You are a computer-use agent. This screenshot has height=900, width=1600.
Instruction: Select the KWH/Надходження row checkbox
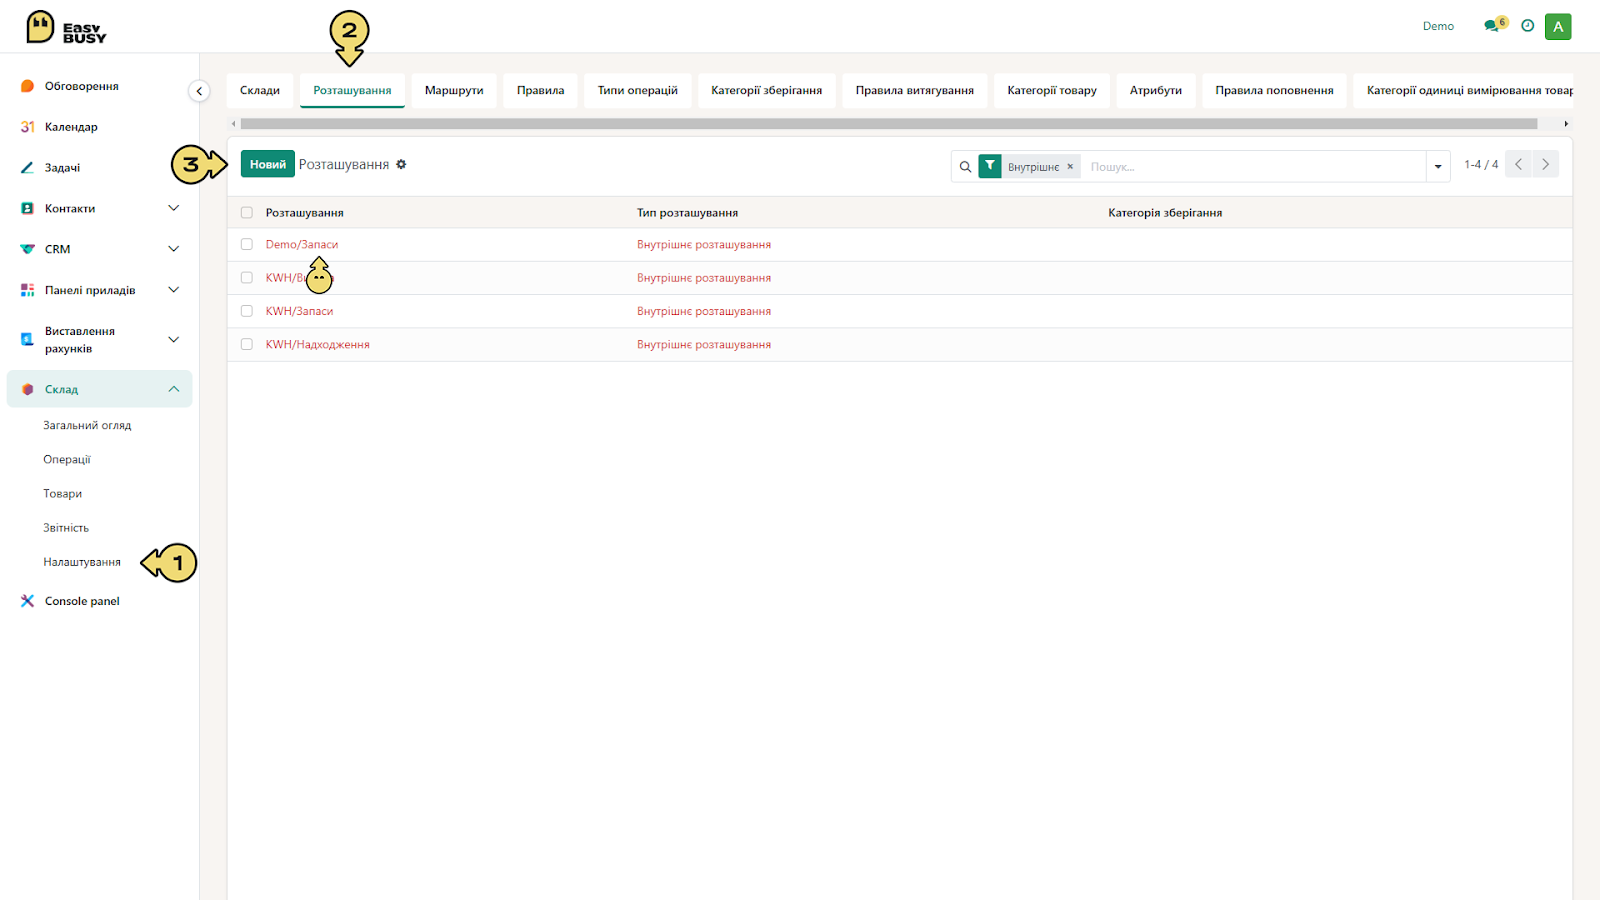point(247,344)
